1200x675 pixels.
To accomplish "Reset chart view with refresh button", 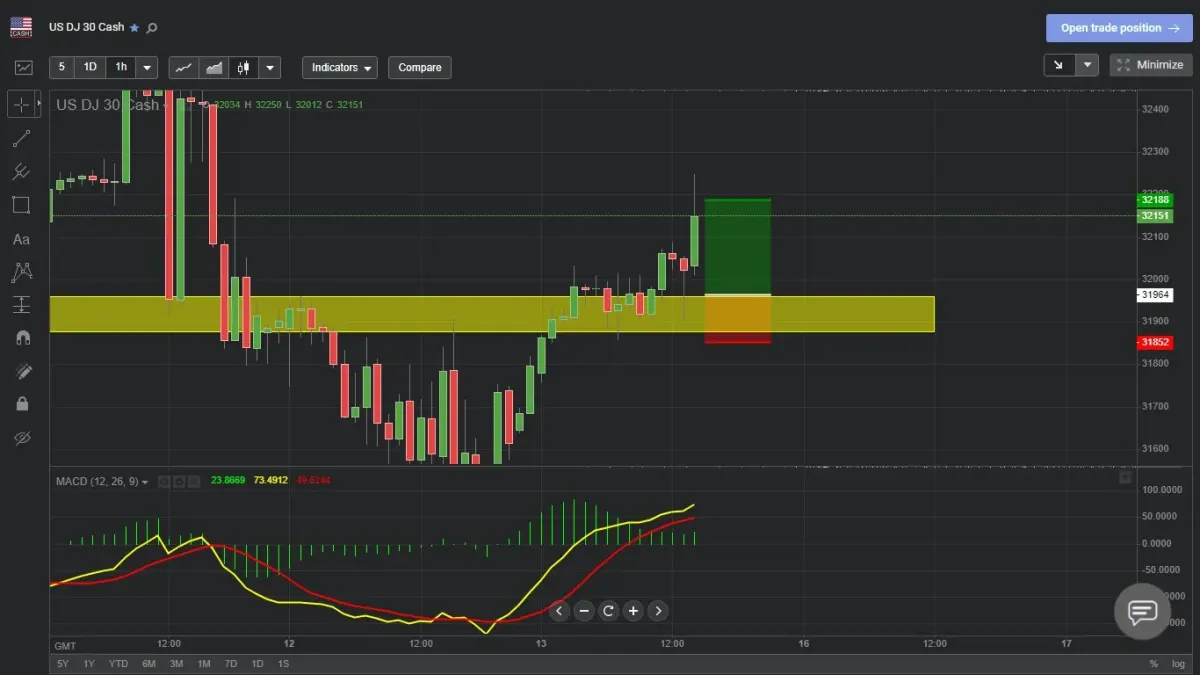I will pyautogui.click(x=608, y=611).
